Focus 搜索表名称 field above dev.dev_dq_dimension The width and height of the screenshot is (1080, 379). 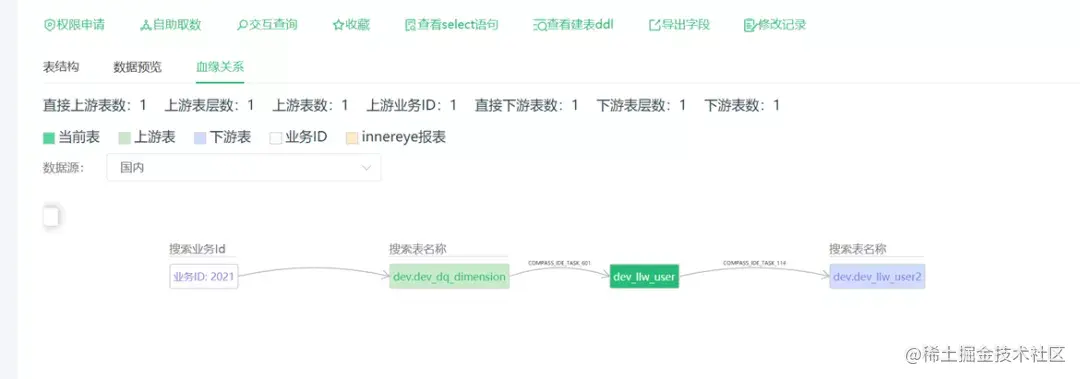tap(448, 249)
